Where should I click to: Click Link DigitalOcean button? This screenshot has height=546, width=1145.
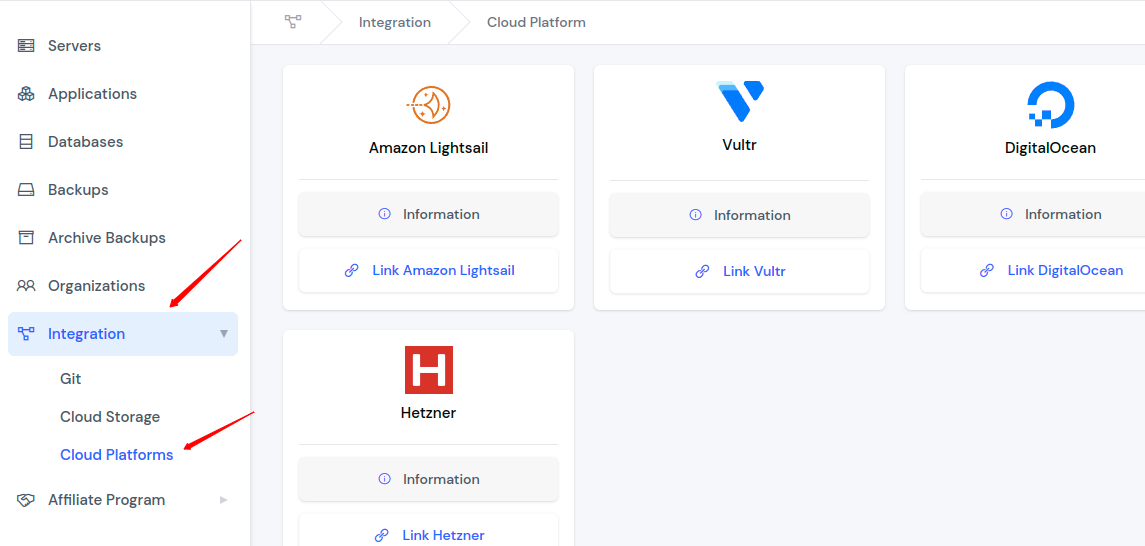pos(1033,271)
